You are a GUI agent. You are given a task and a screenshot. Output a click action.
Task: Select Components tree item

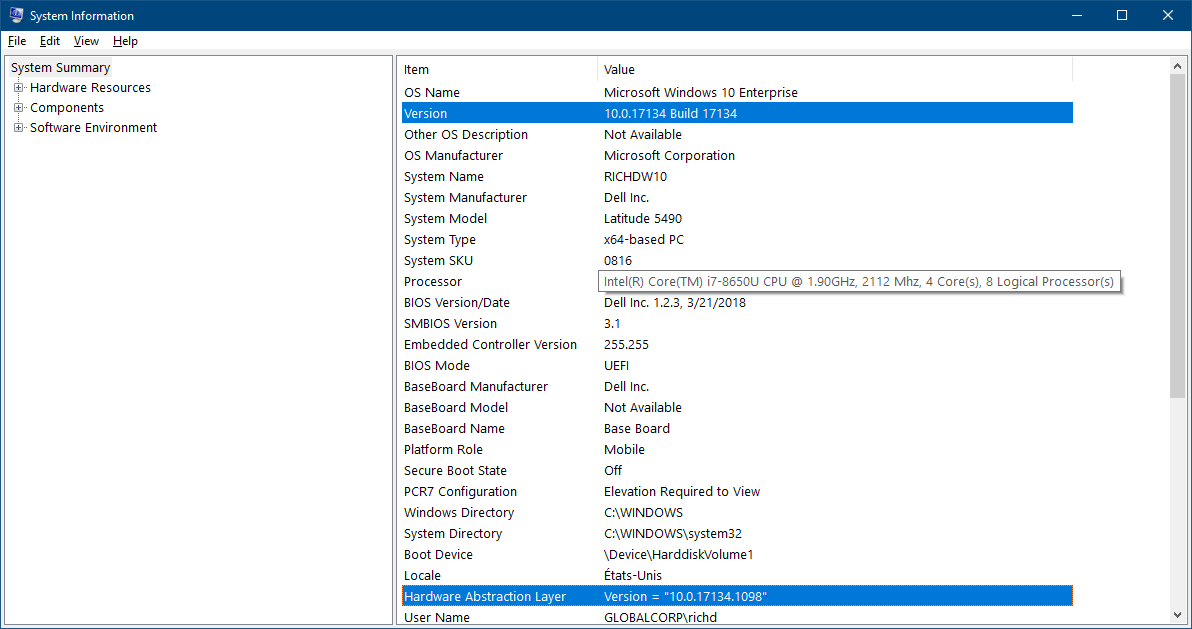pyautogui.click(x=67, y=108)
